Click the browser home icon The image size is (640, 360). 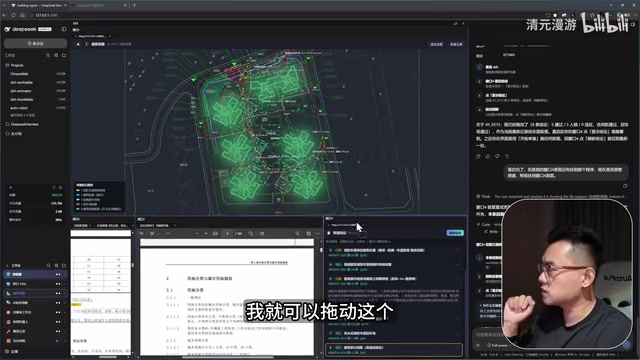point(22,15)
